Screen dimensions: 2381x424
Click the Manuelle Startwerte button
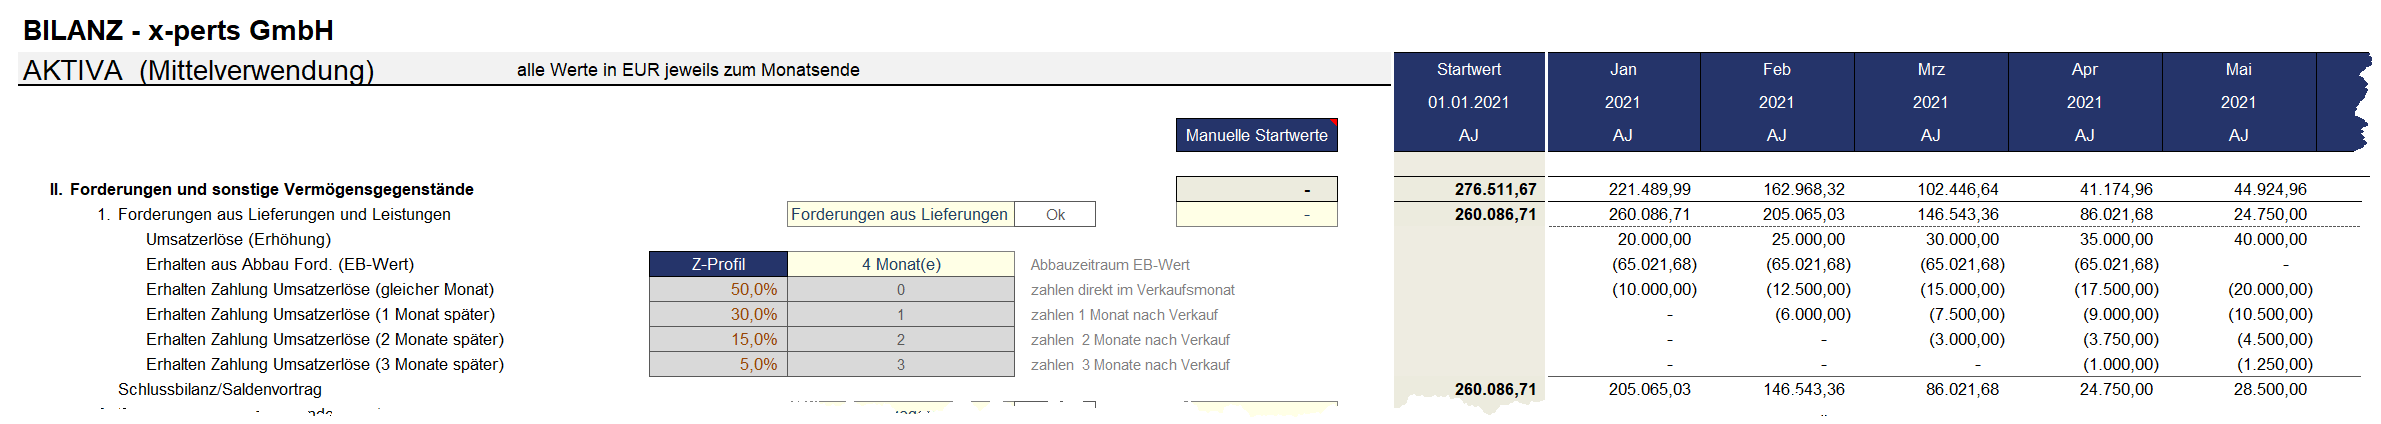coord(1256,135)
